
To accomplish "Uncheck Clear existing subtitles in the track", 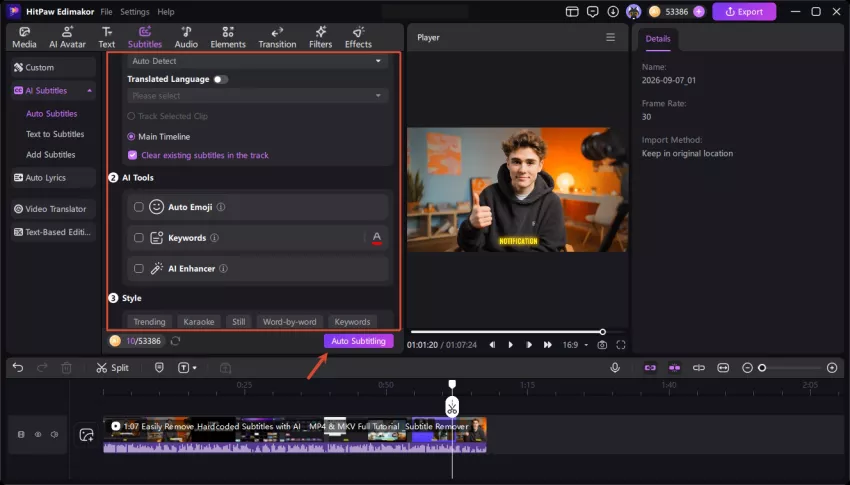I will coord(132,155).
